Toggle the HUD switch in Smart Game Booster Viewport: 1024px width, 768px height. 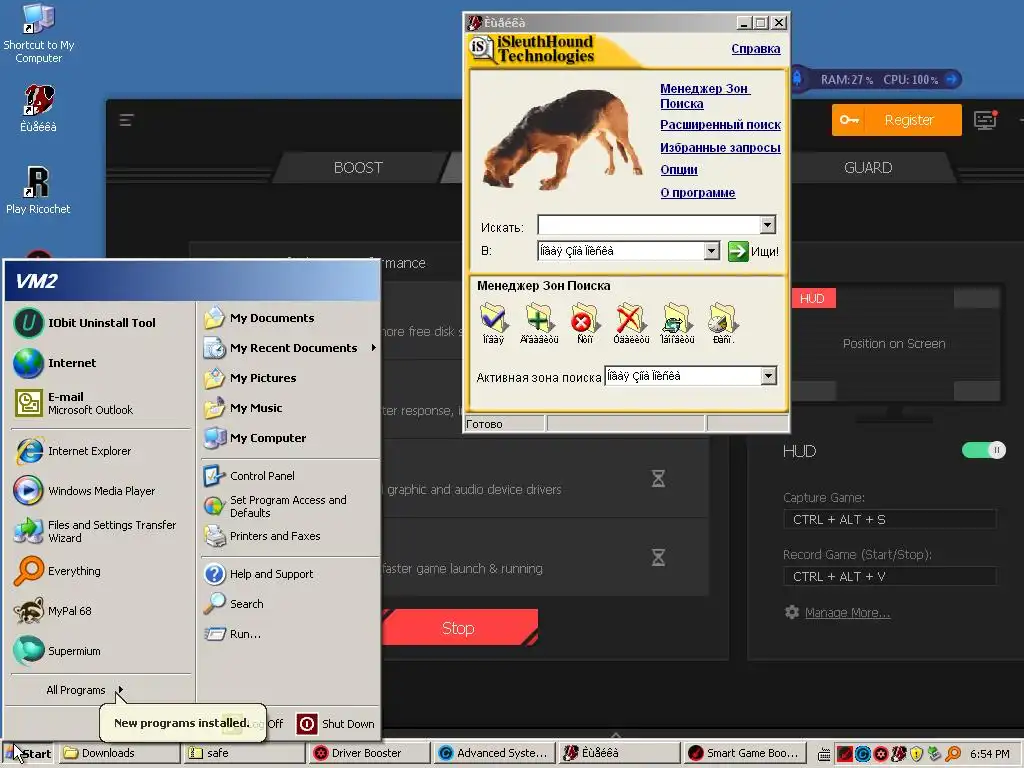(x=984, y=450)
